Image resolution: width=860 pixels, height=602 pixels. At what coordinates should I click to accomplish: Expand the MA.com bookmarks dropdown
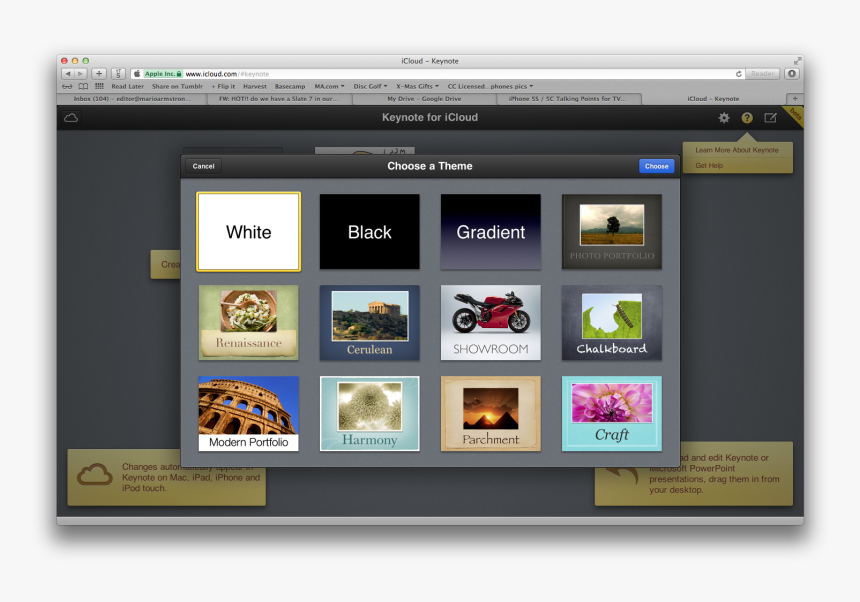[328, 86]
